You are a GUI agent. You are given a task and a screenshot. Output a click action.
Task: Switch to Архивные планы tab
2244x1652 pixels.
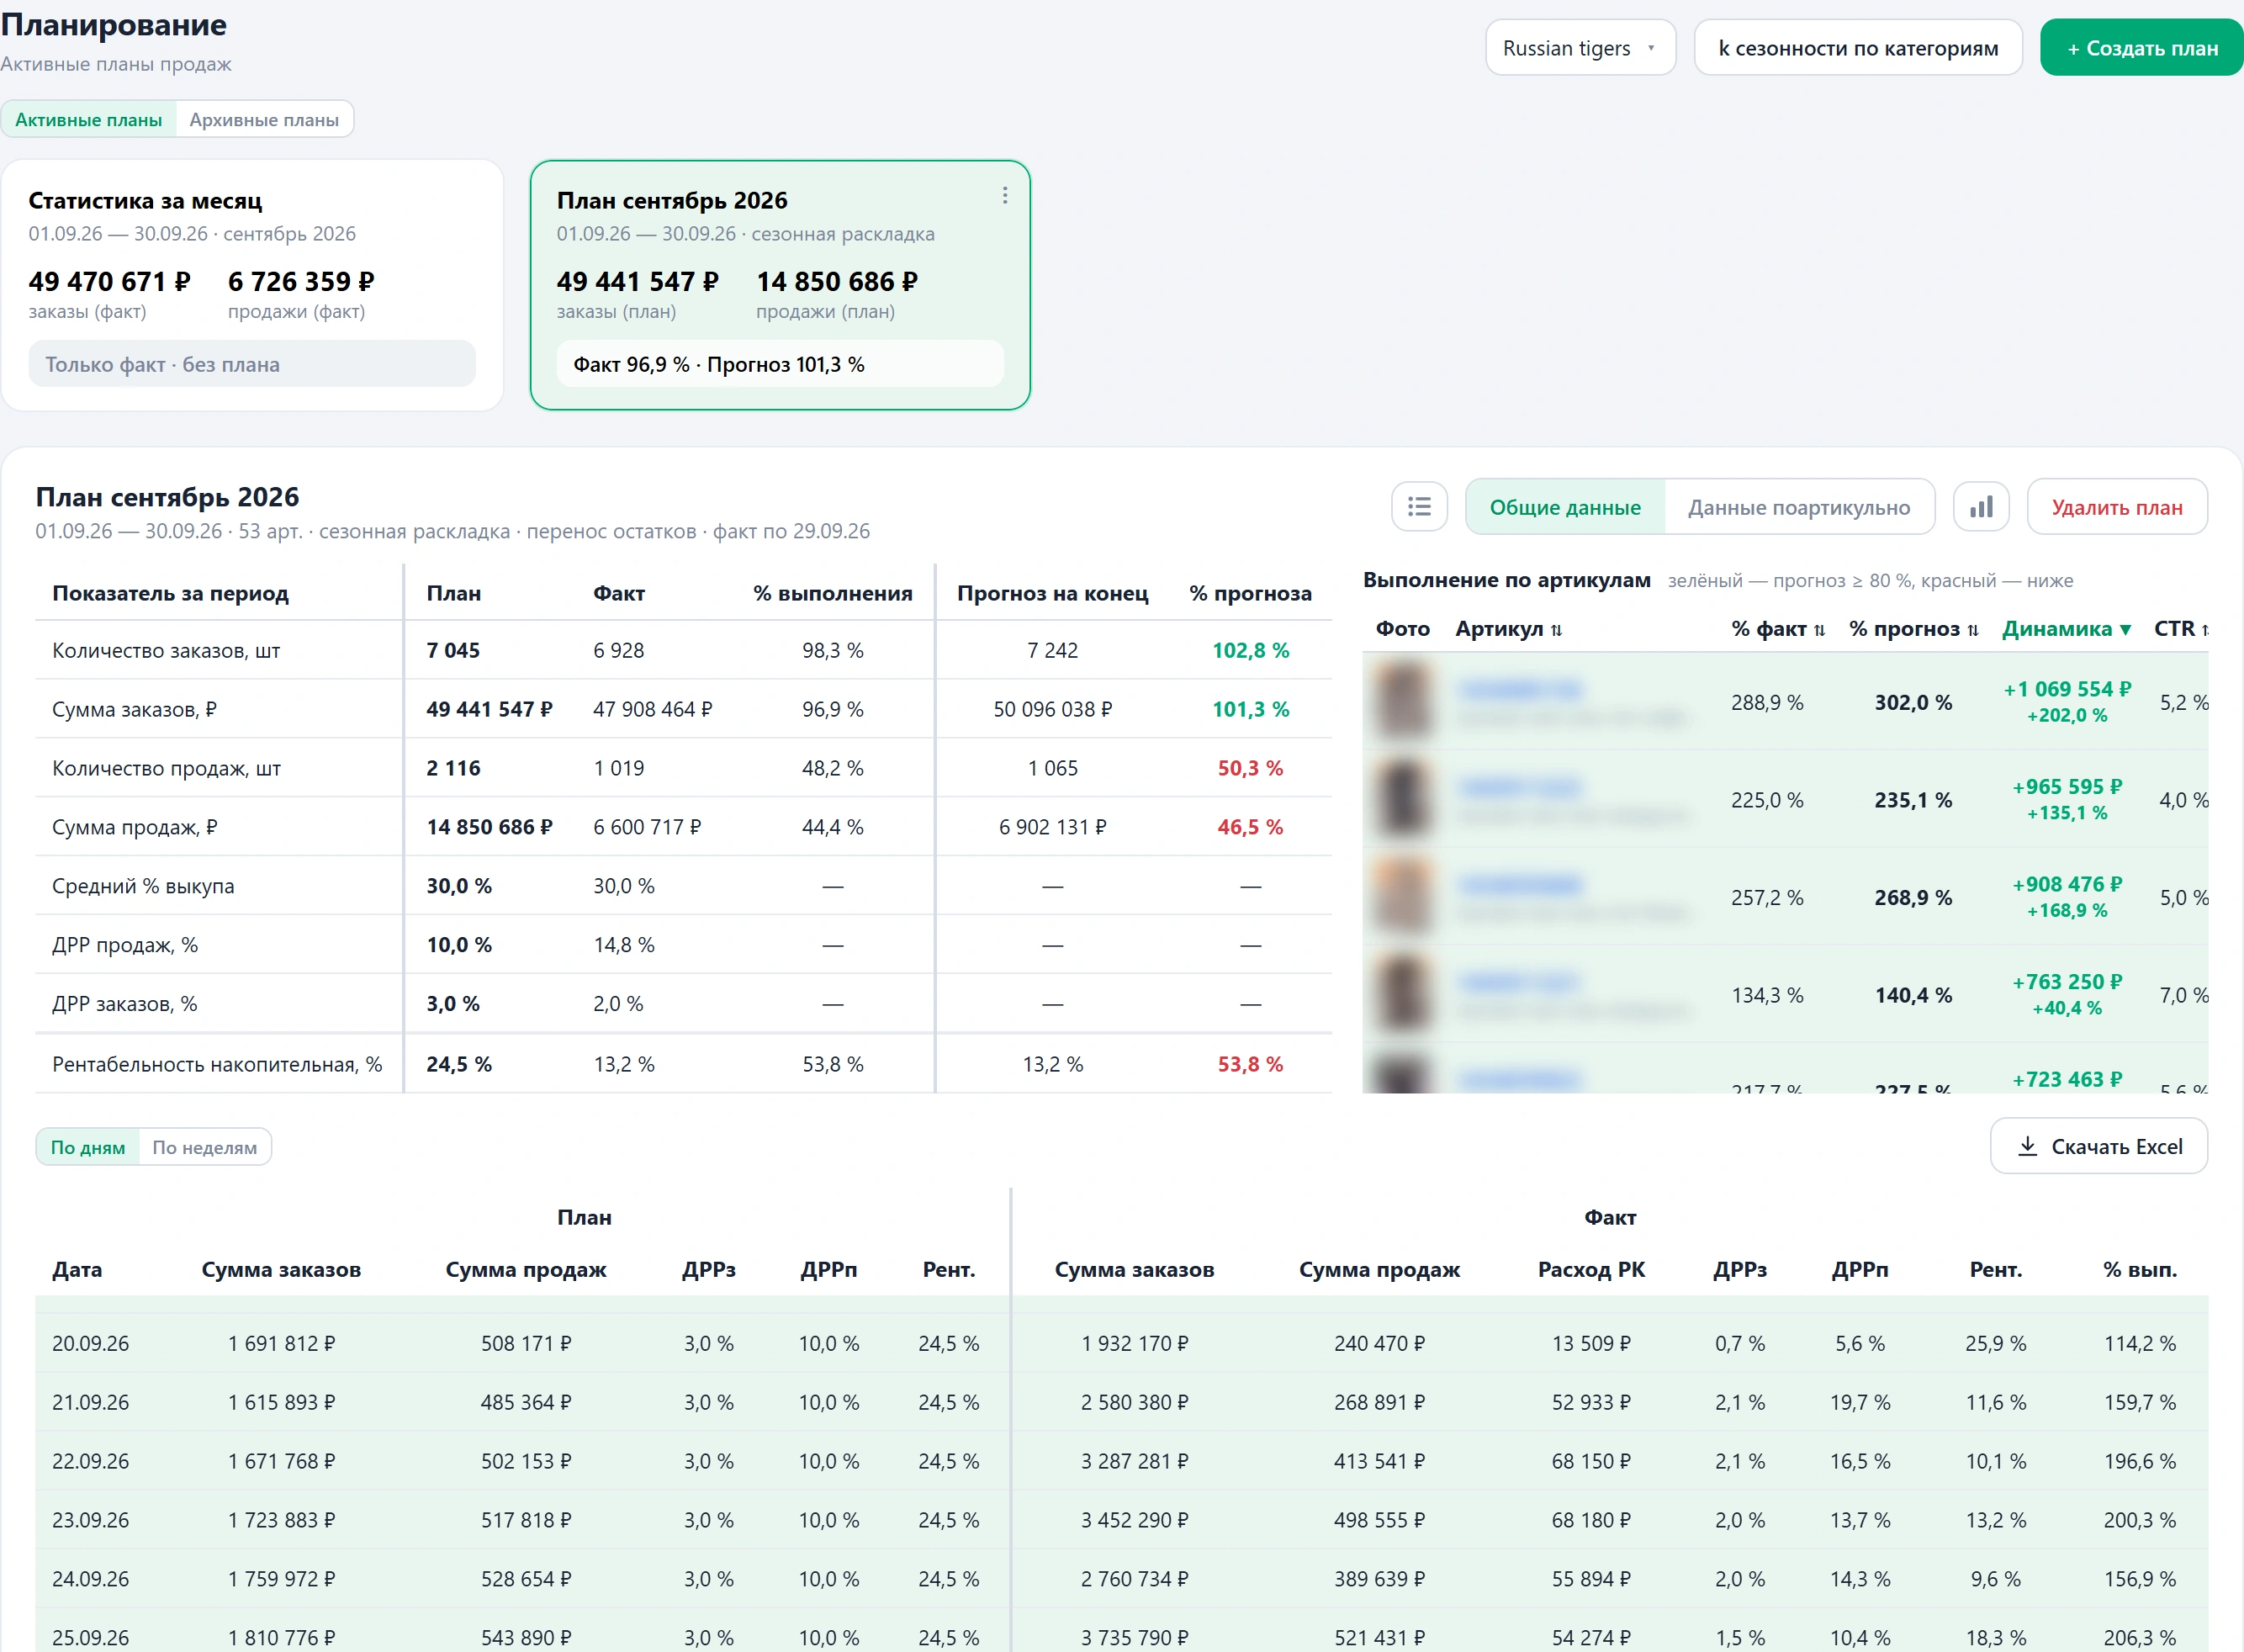264,120
